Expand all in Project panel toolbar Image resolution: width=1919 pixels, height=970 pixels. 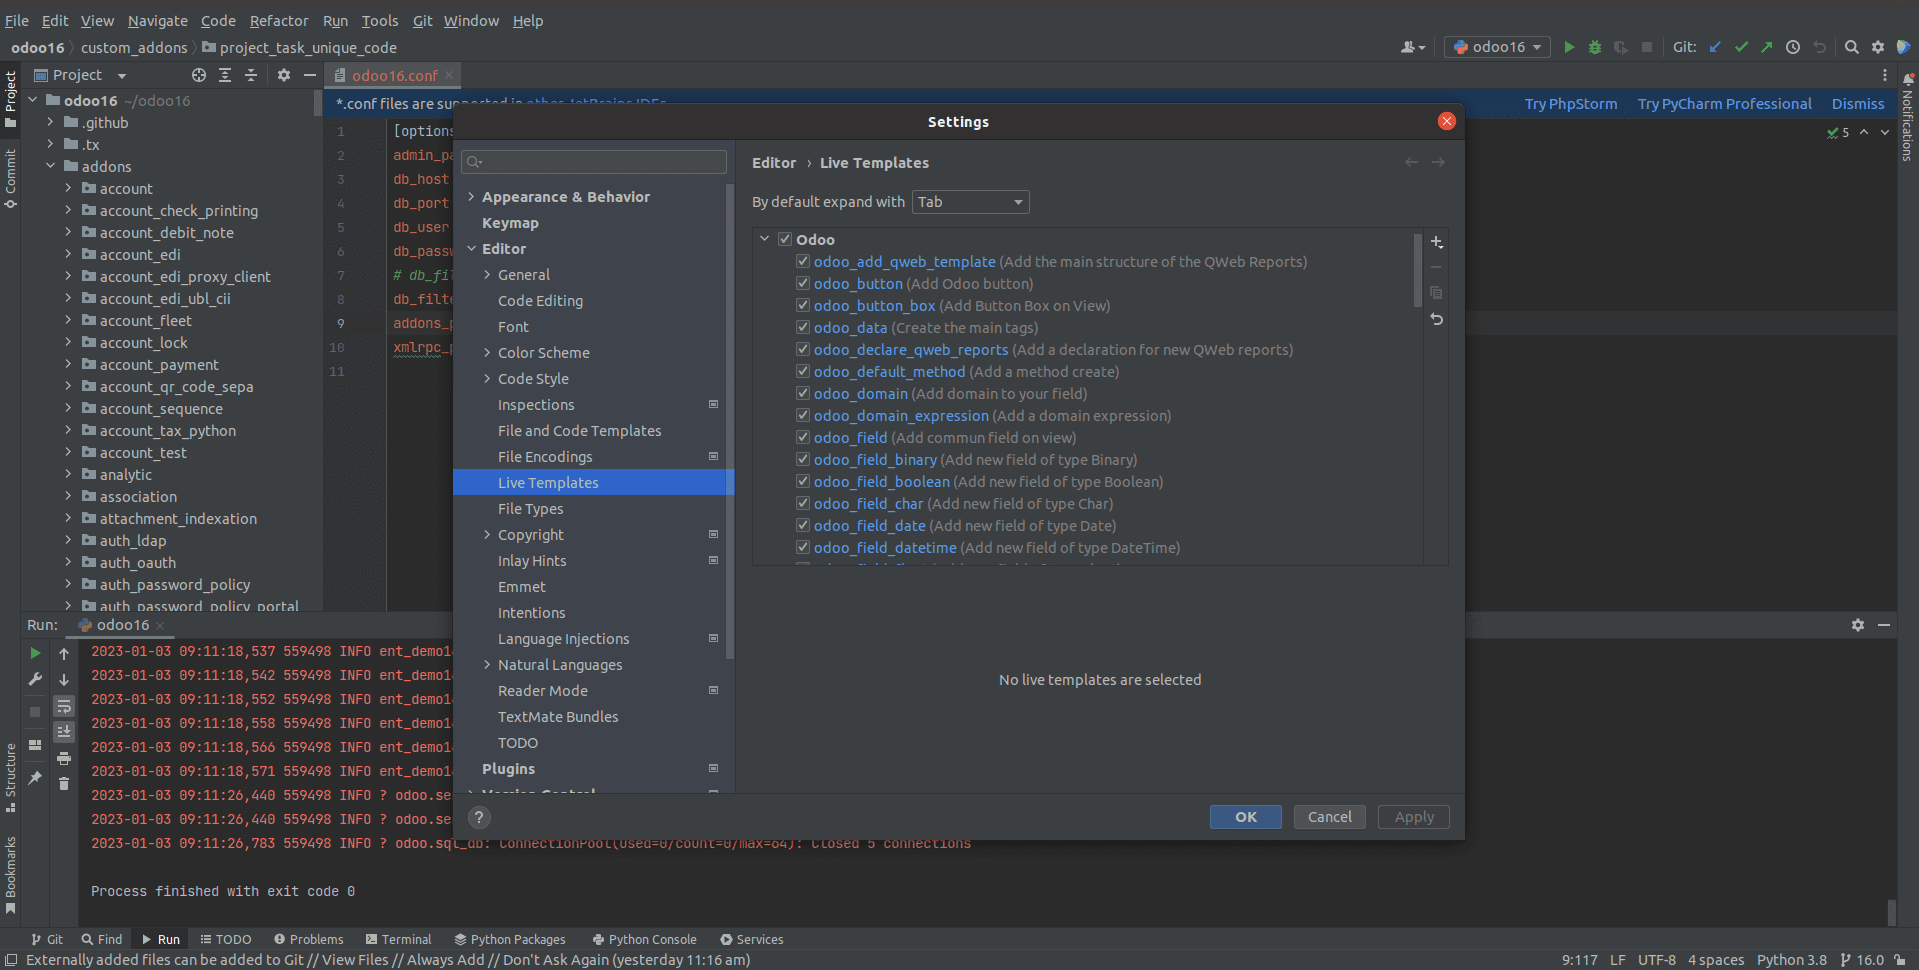pyautogui.click(x=225, y=75)
